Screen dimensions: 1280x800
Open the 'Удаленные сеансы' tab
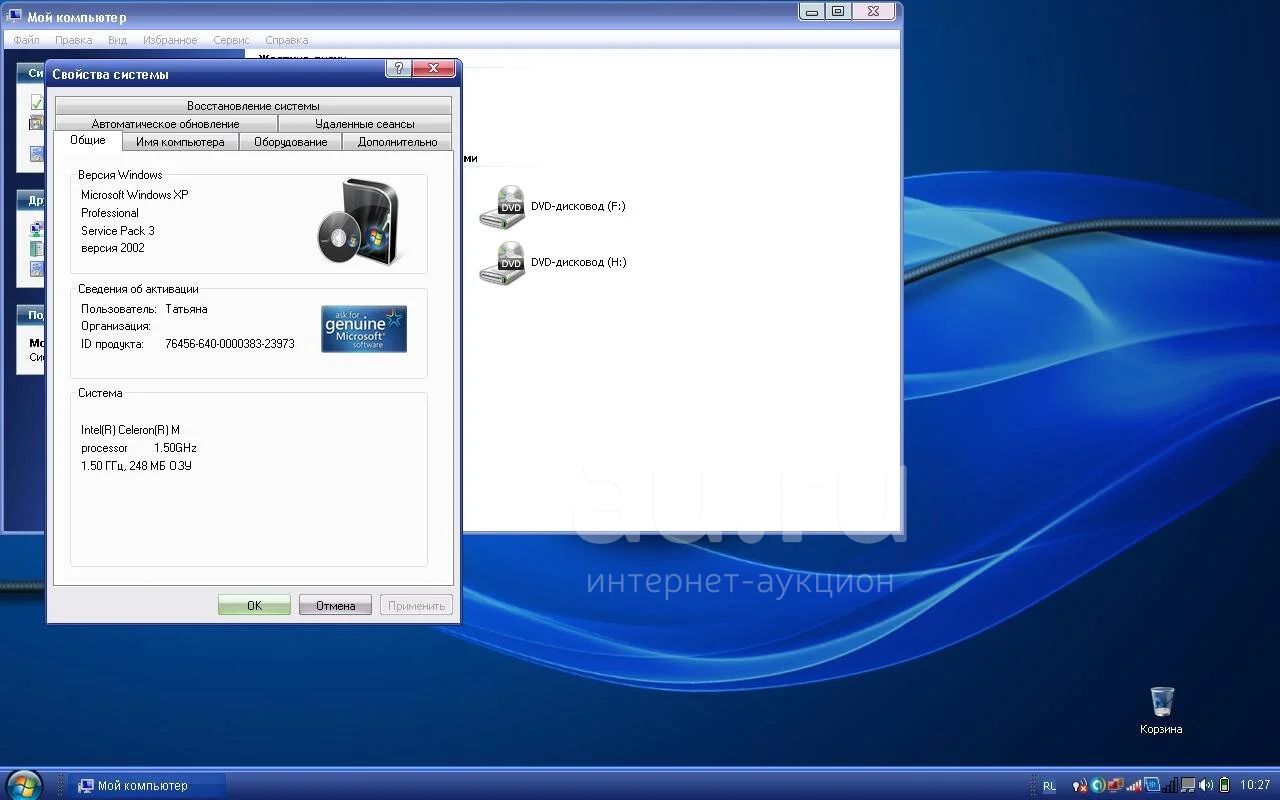365,124
